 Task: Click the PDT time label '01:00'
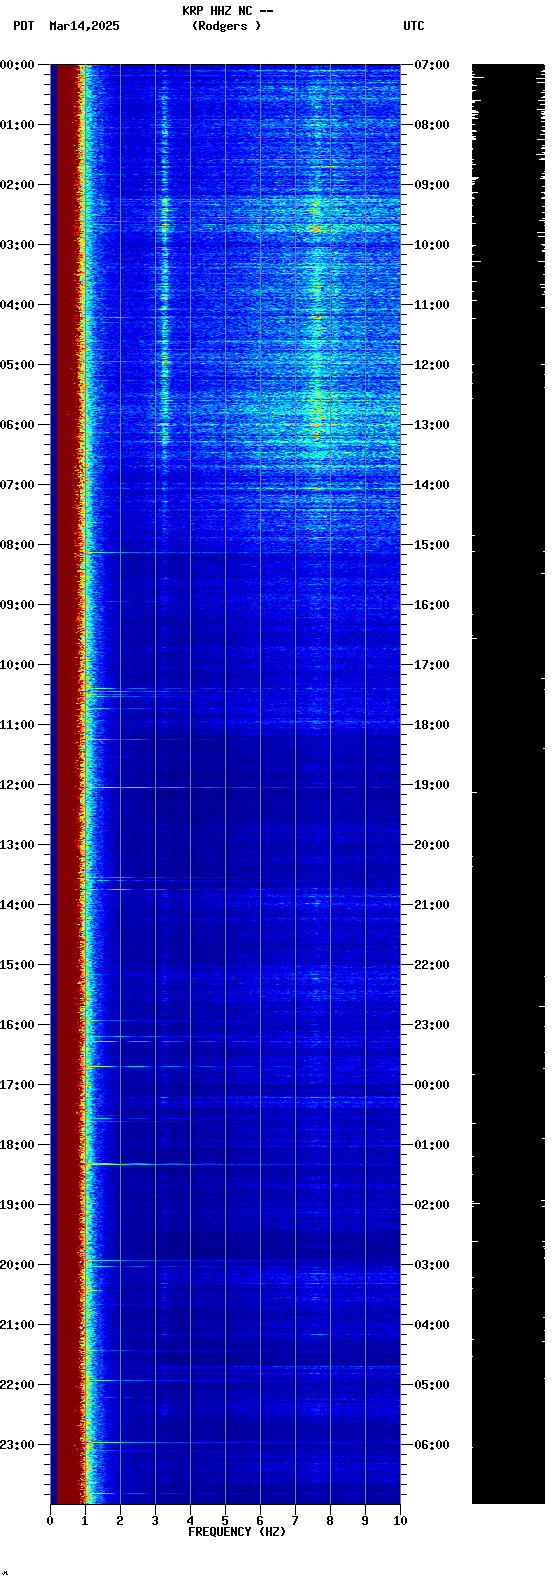(x=17, y=125)
